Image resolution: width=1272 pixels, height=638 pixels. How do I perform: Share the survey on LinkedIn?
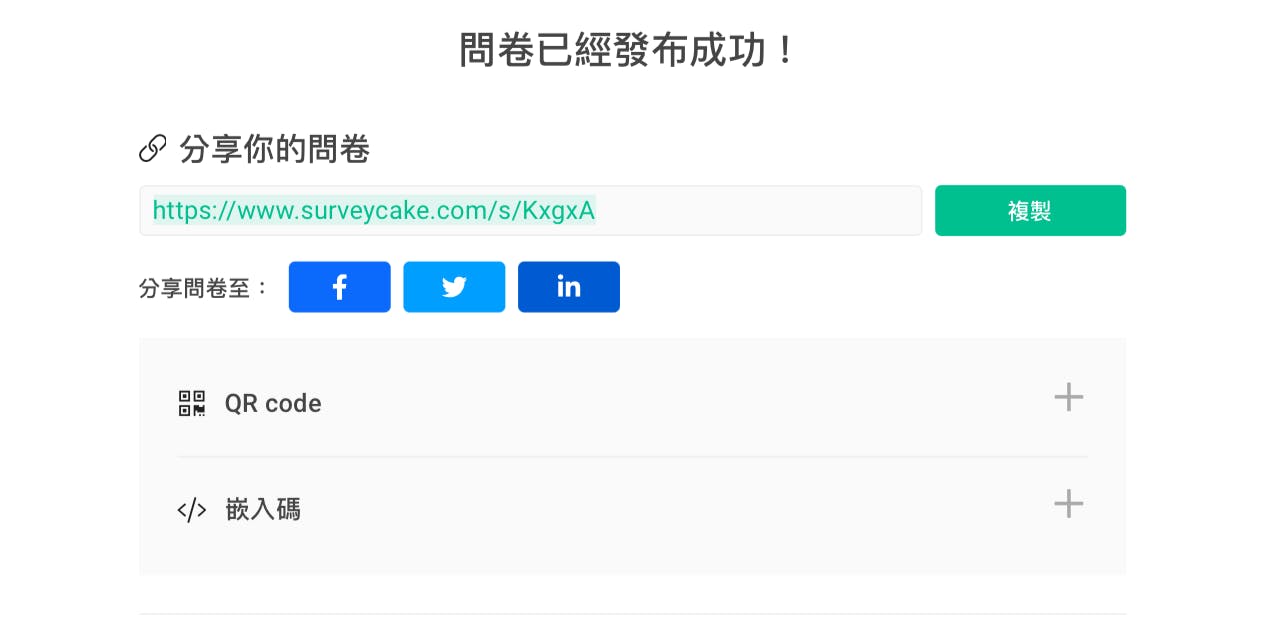tap(569, 287)
